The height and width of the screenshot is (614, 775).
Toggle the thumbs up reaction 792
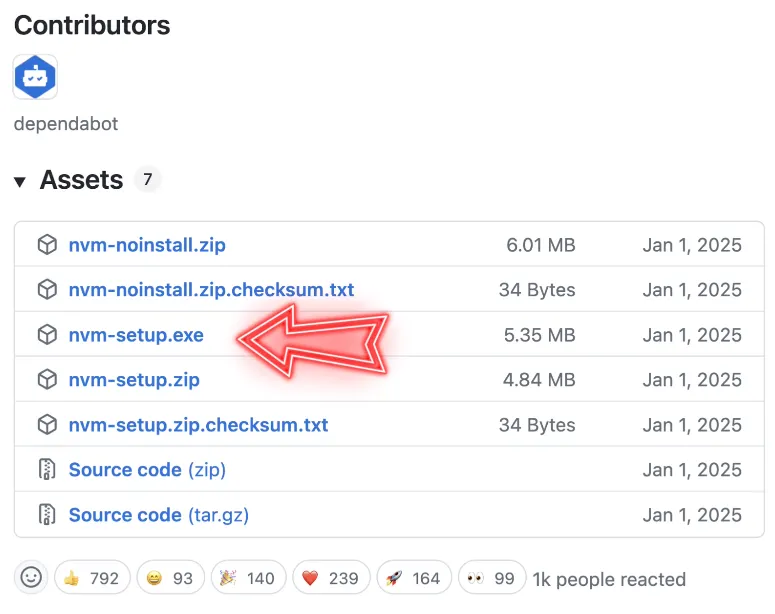pos(92,577)
